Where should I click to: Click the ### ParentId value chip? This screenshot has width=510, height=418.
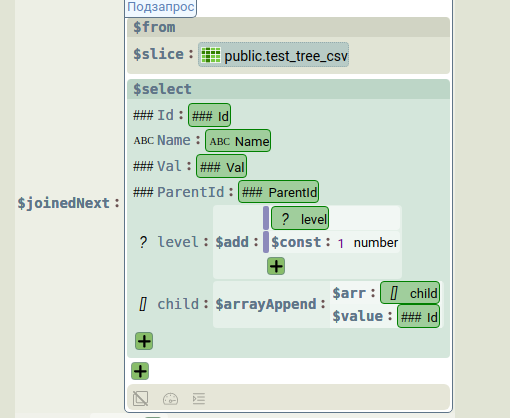pyautogui.click(x=279, y=192)
